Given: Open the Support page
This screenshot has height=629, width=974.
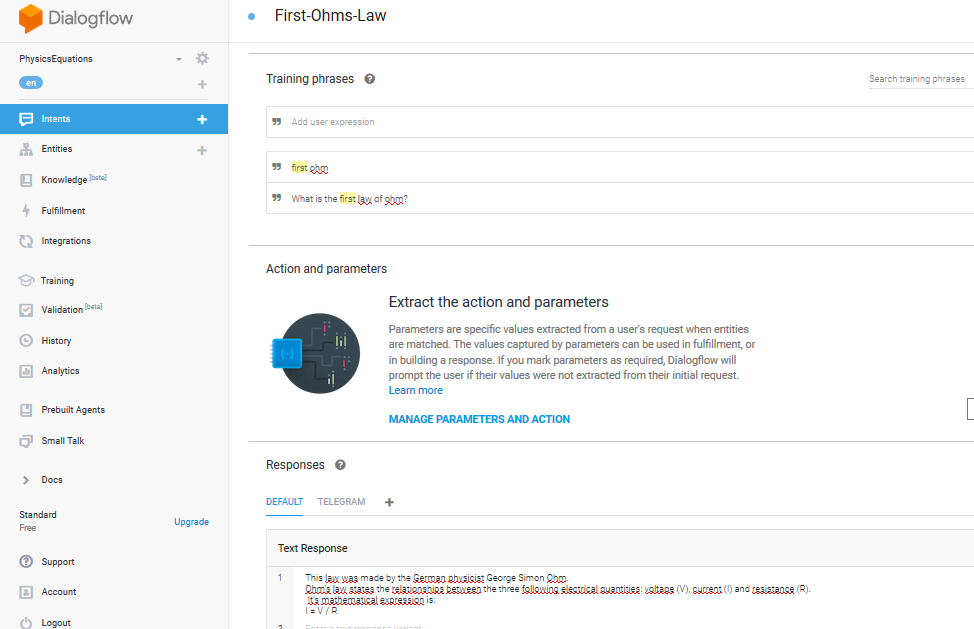Looking at the screenshot, I should point(58,562).
